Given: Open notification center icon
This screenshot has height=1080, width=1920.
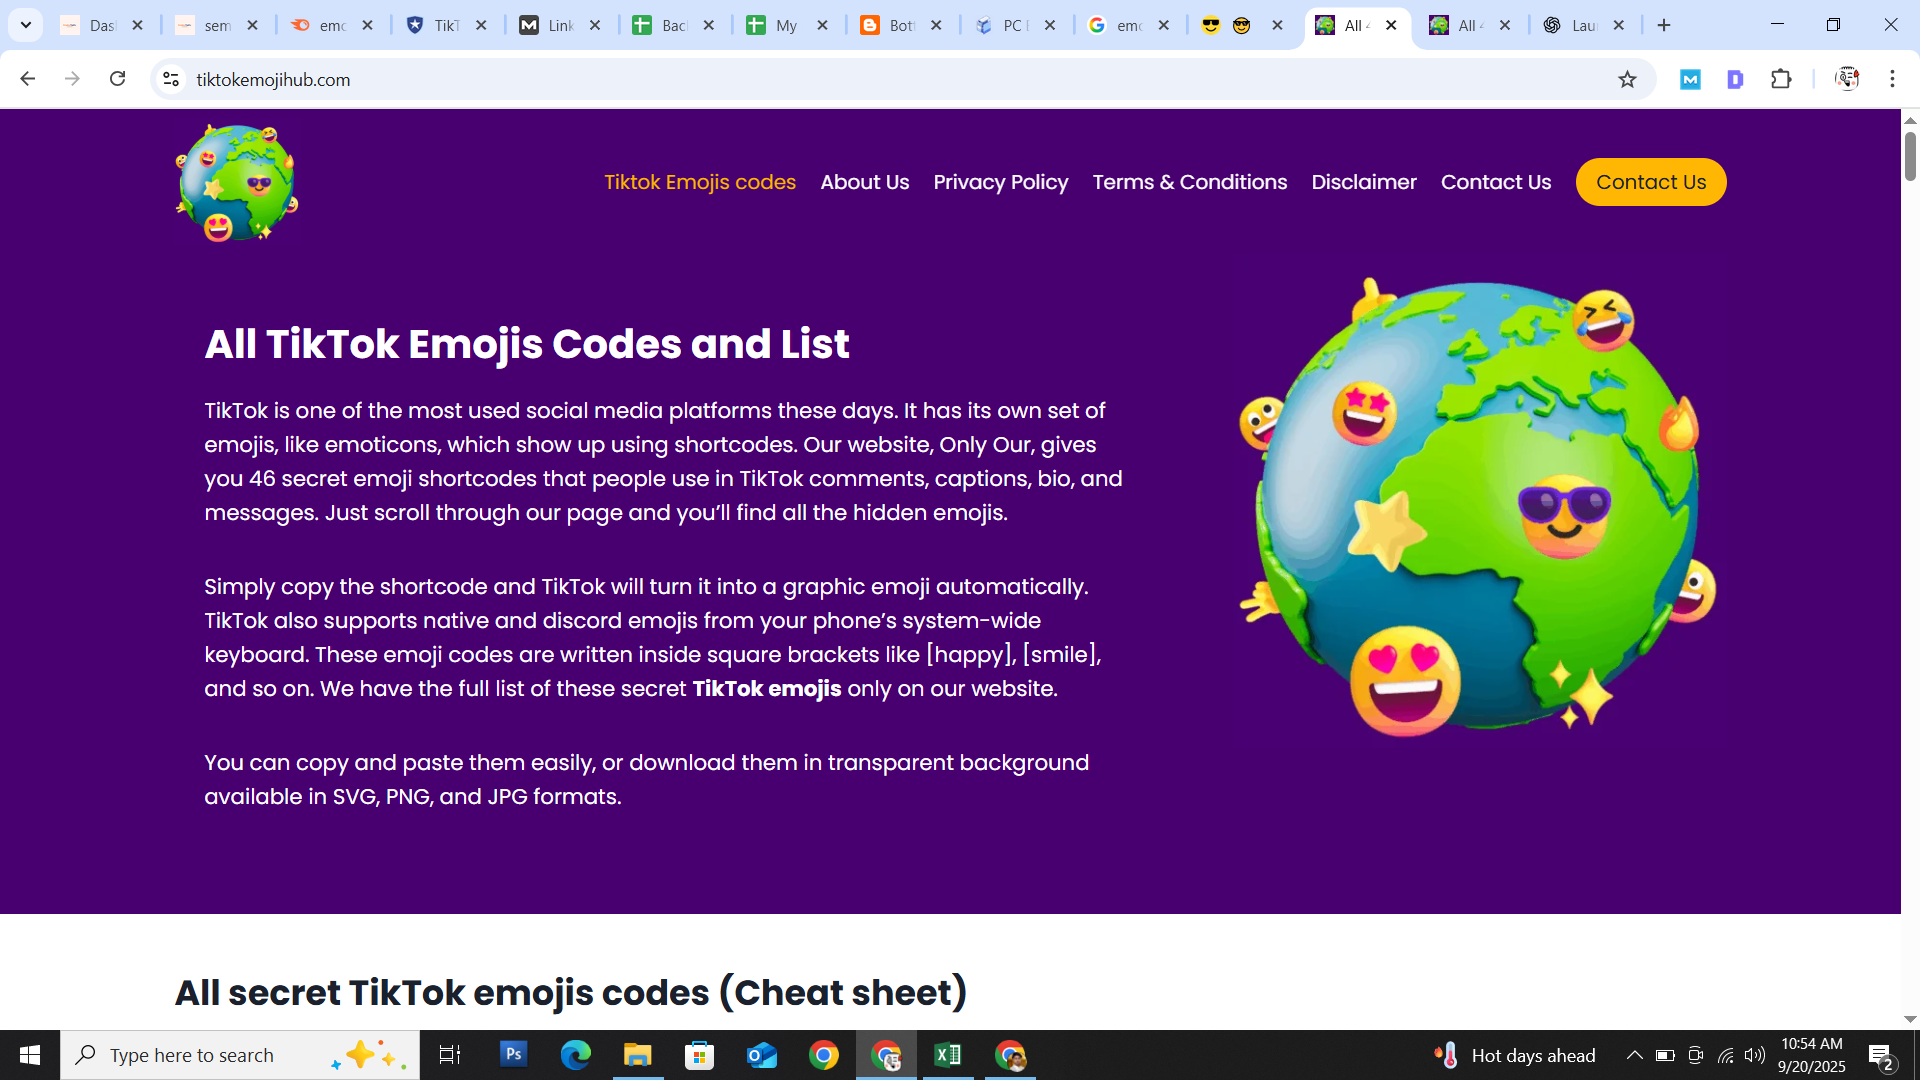Looking at the screenshot, I should 1881,1055.
